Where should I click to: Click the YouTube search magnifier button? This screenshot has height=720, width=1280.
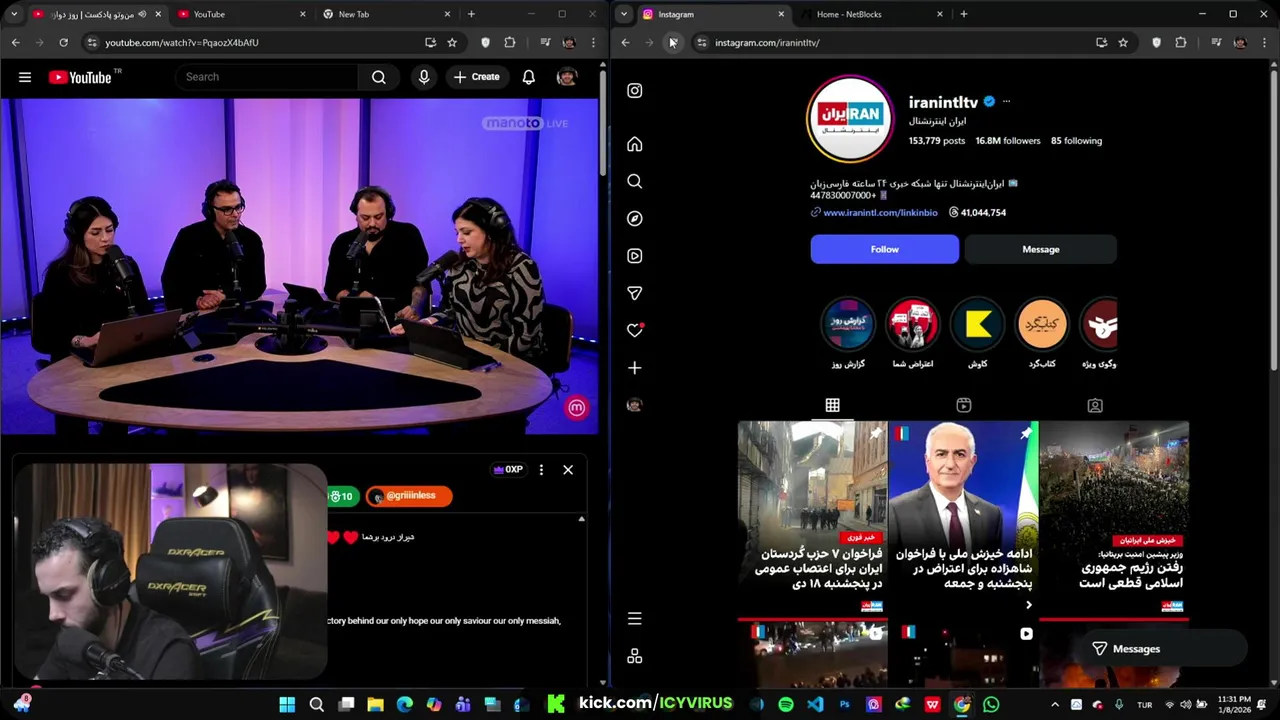click(x=379, y=77)
